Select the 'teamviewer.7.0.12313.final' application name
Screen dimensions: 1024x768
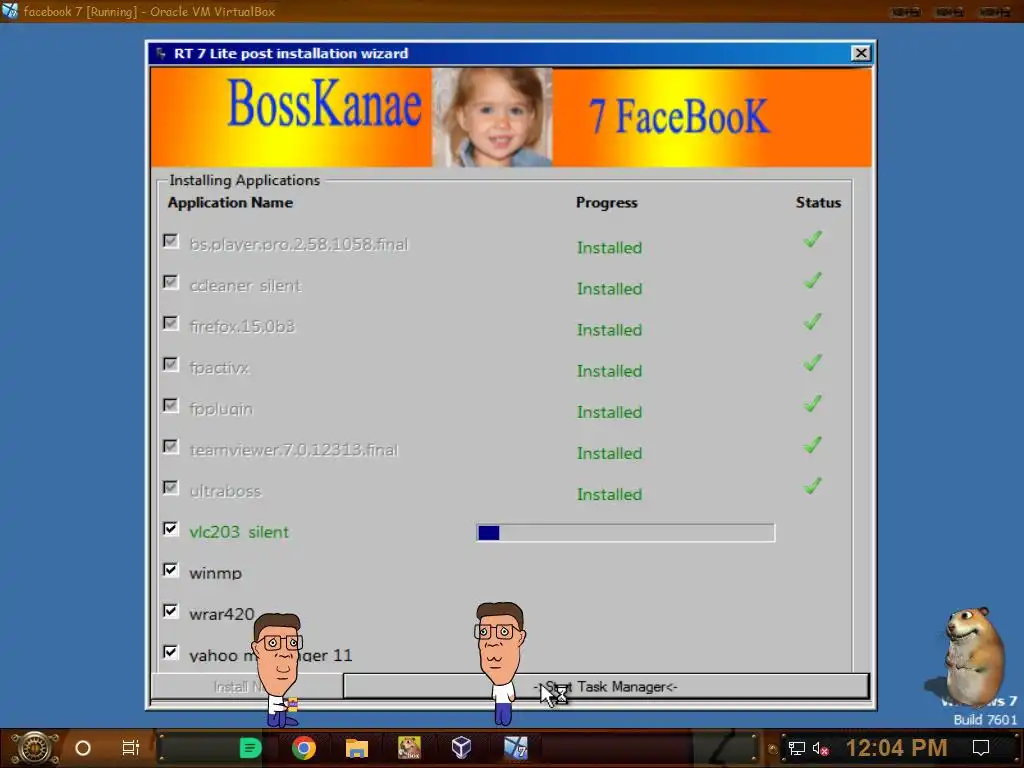pyautogui.click(x=293, y=450)
